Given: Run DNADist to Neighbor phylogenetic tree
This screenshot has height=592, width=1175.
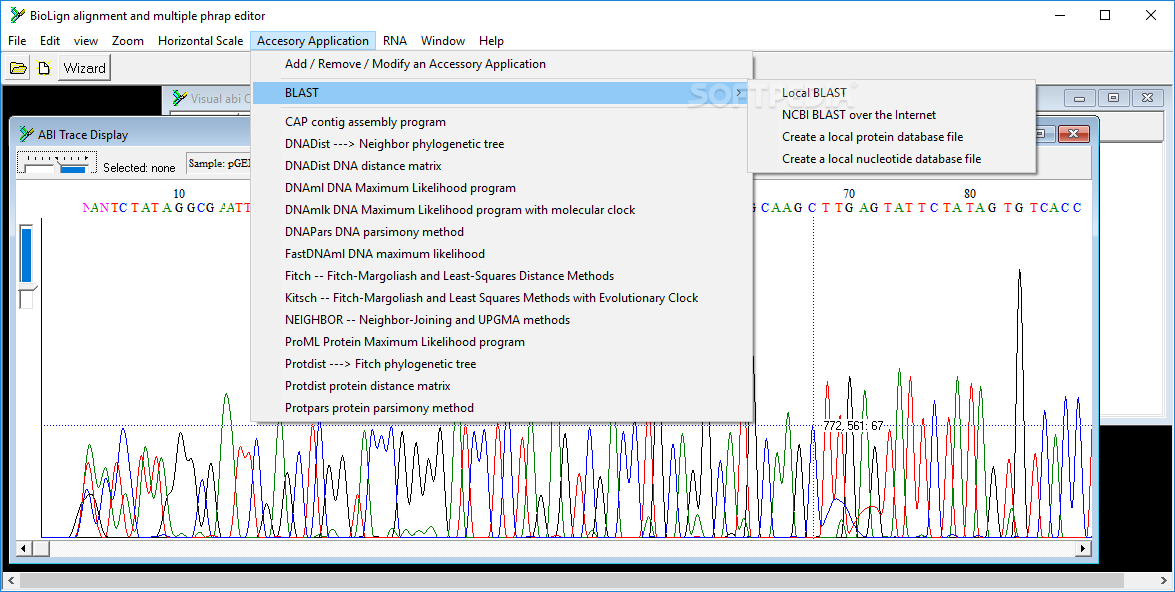Looking at the screenshot, I should coord(502,144).
